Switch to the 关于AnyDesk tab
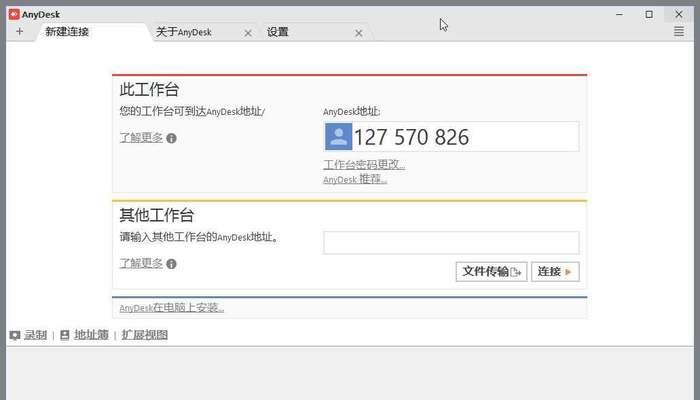This screenshot has width=700, height=400. click(184, 32)
